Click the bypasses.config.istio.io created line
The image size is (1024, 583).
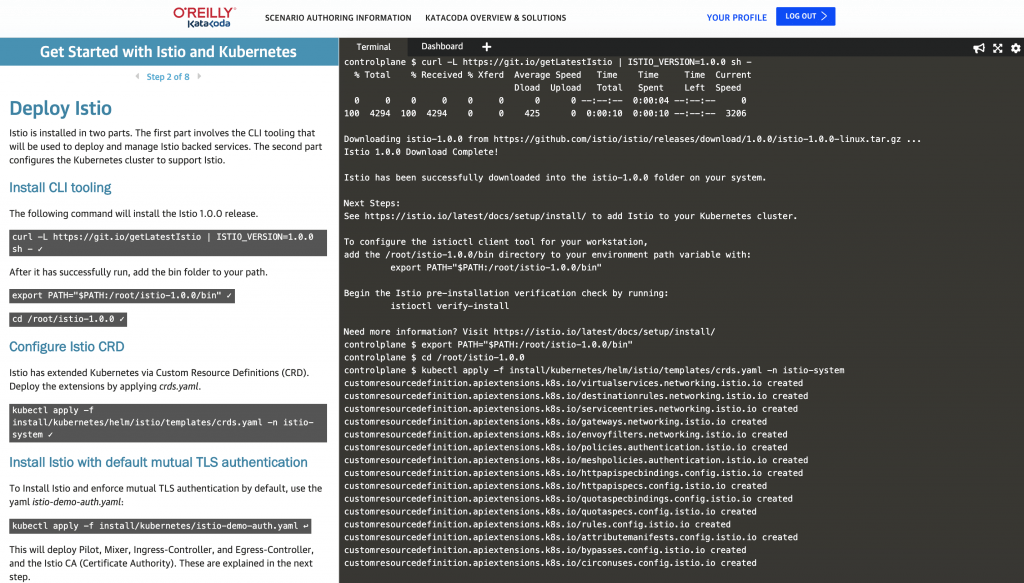point(545,550)
